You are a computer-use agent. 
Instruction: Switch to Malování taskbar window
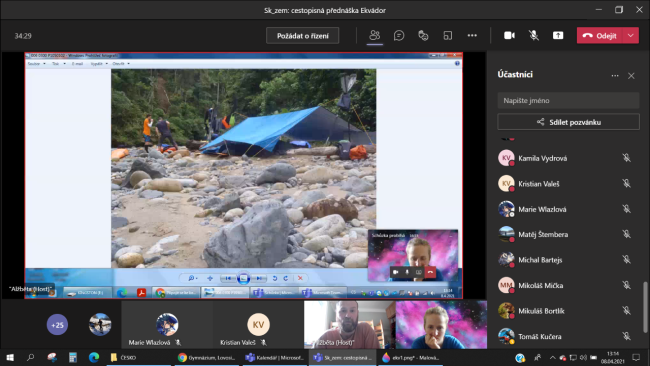pyautogui.click(x=411, y=357)
